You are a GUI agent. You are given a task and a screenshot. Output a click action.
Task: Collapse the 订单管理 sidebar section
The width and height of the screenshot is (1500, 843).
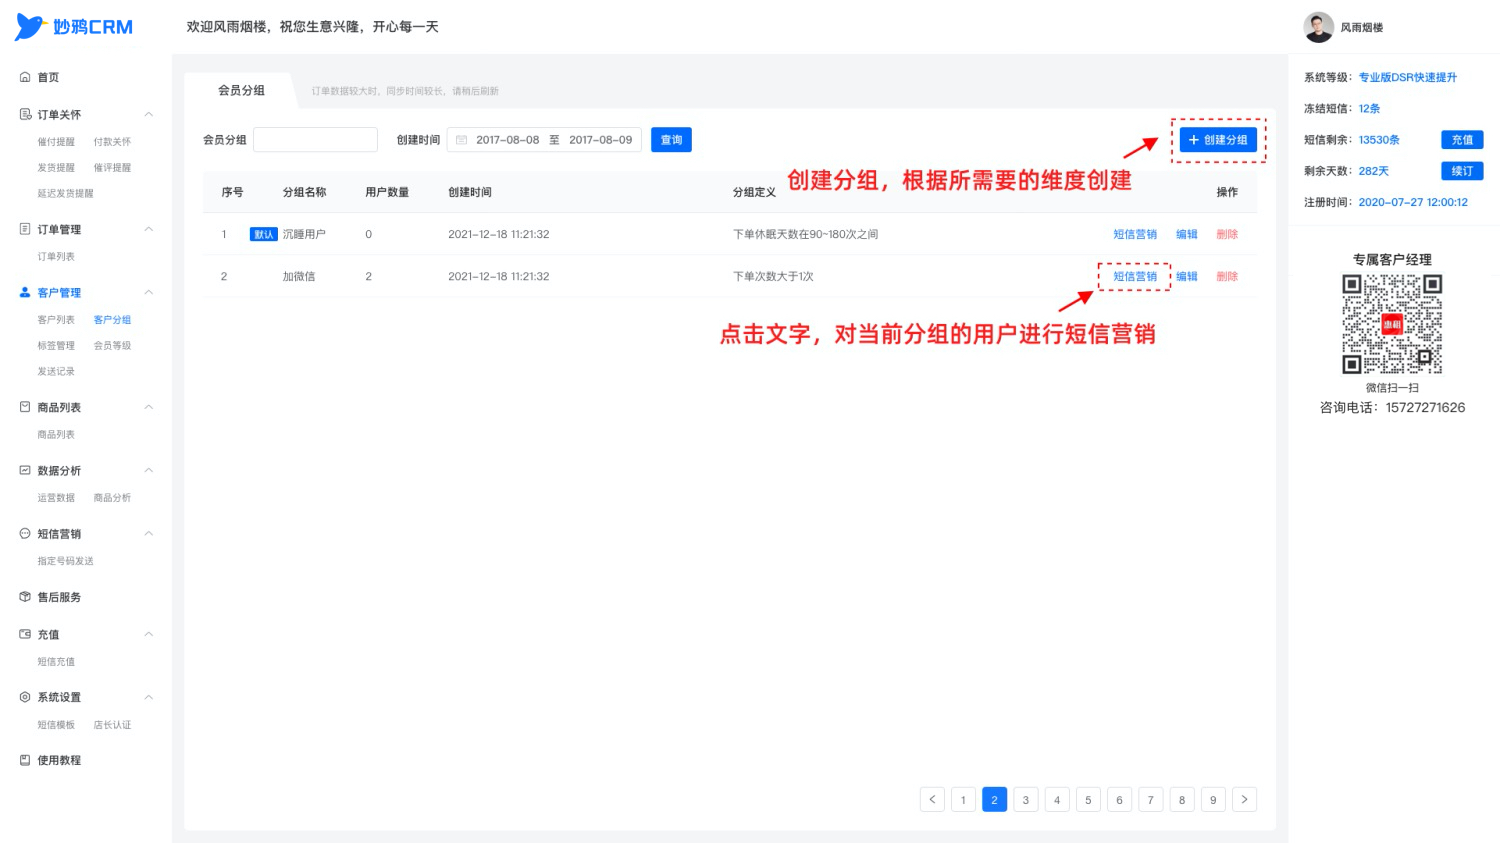pos(149,229)
